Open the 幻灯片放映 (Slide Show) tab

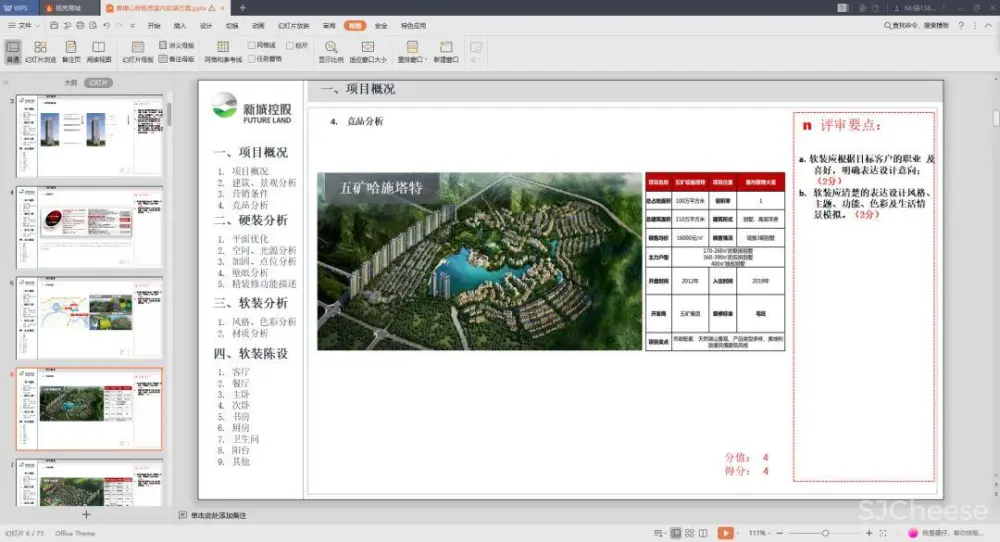coord(293,25)
